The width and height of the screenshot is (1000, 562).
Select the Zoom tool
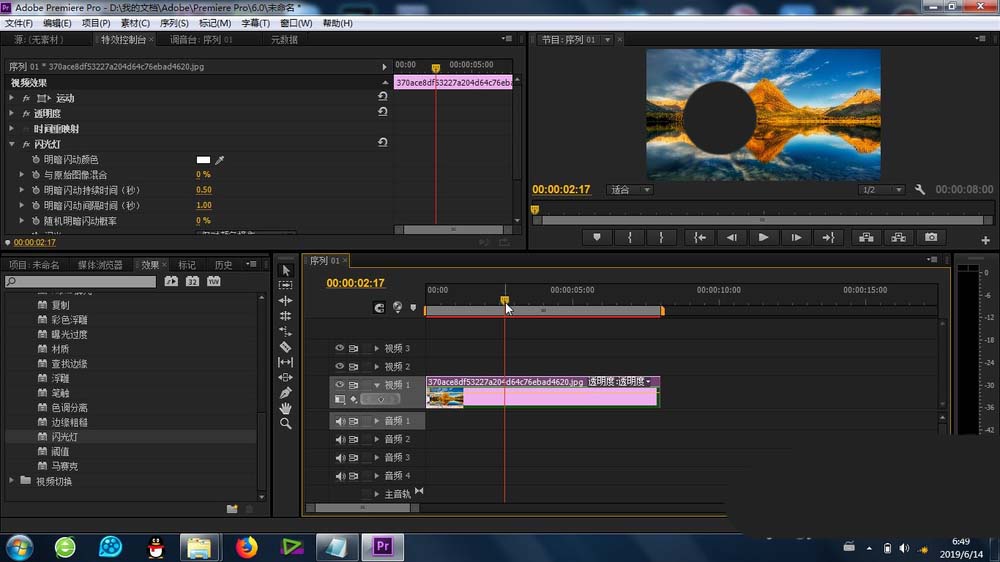pyautogui.click(x=286, y=424)
